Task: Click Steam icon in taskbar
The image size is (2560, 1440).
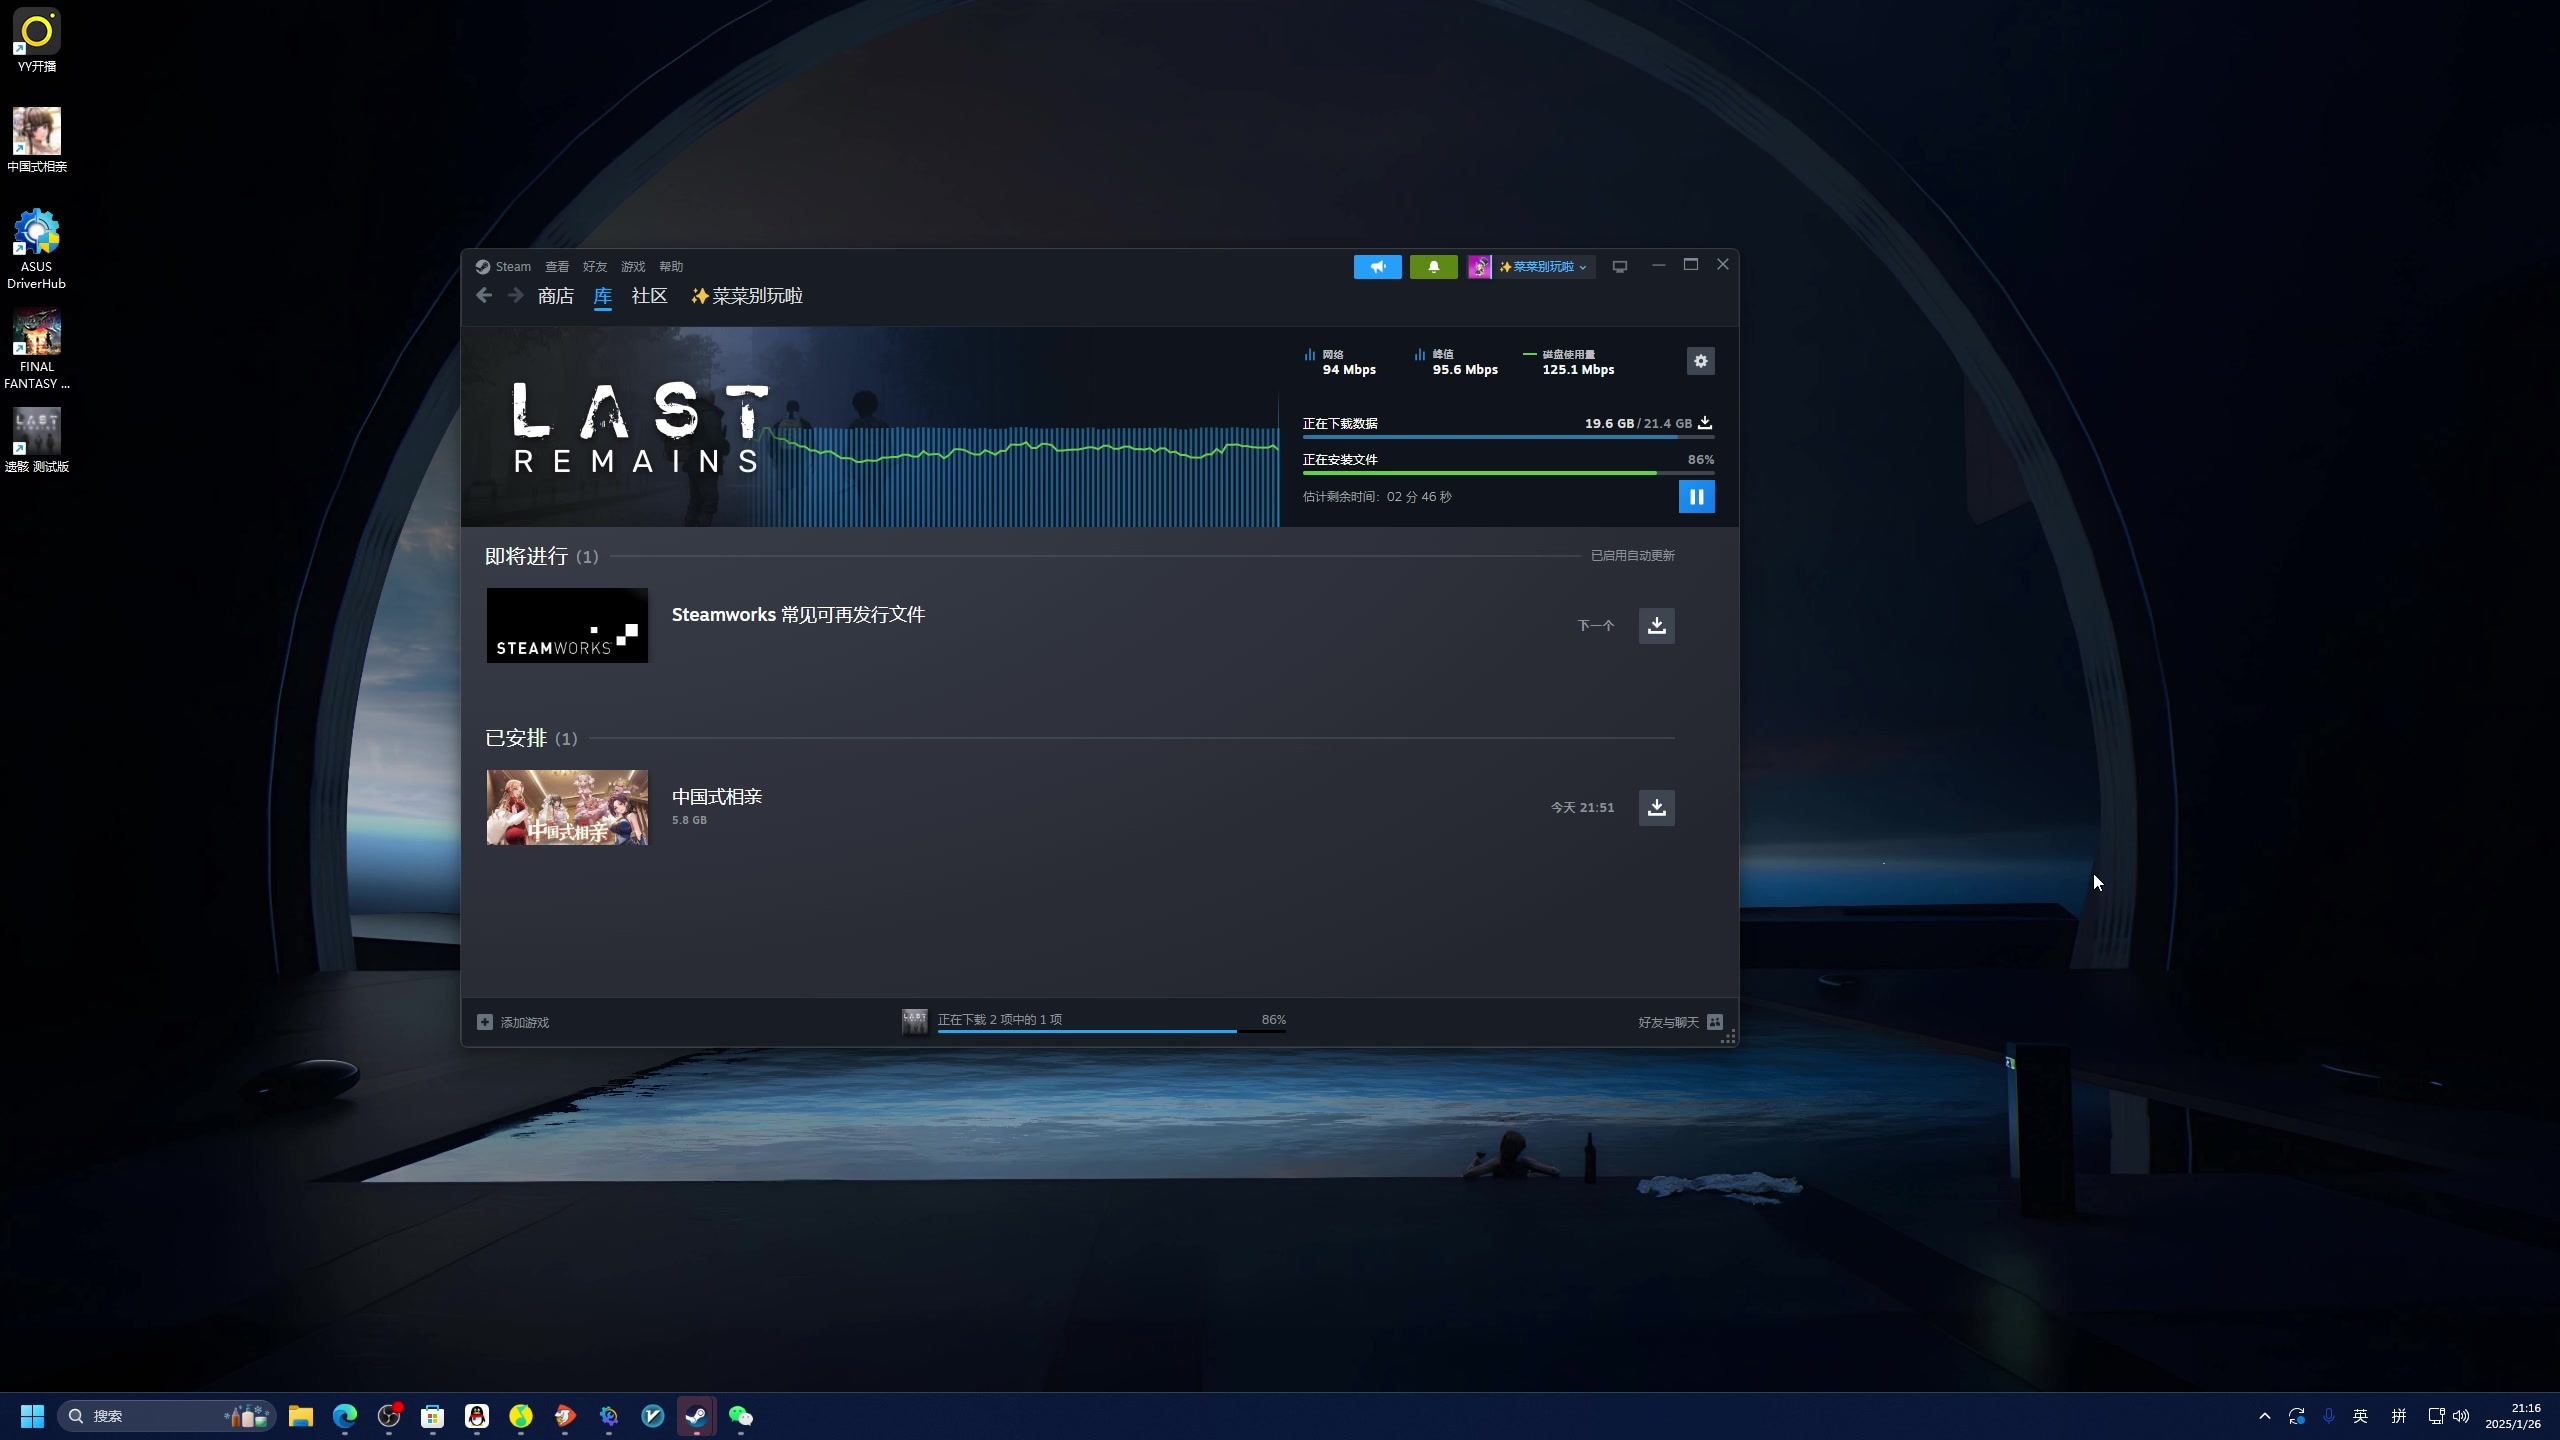Action: tap(697, 1416)
